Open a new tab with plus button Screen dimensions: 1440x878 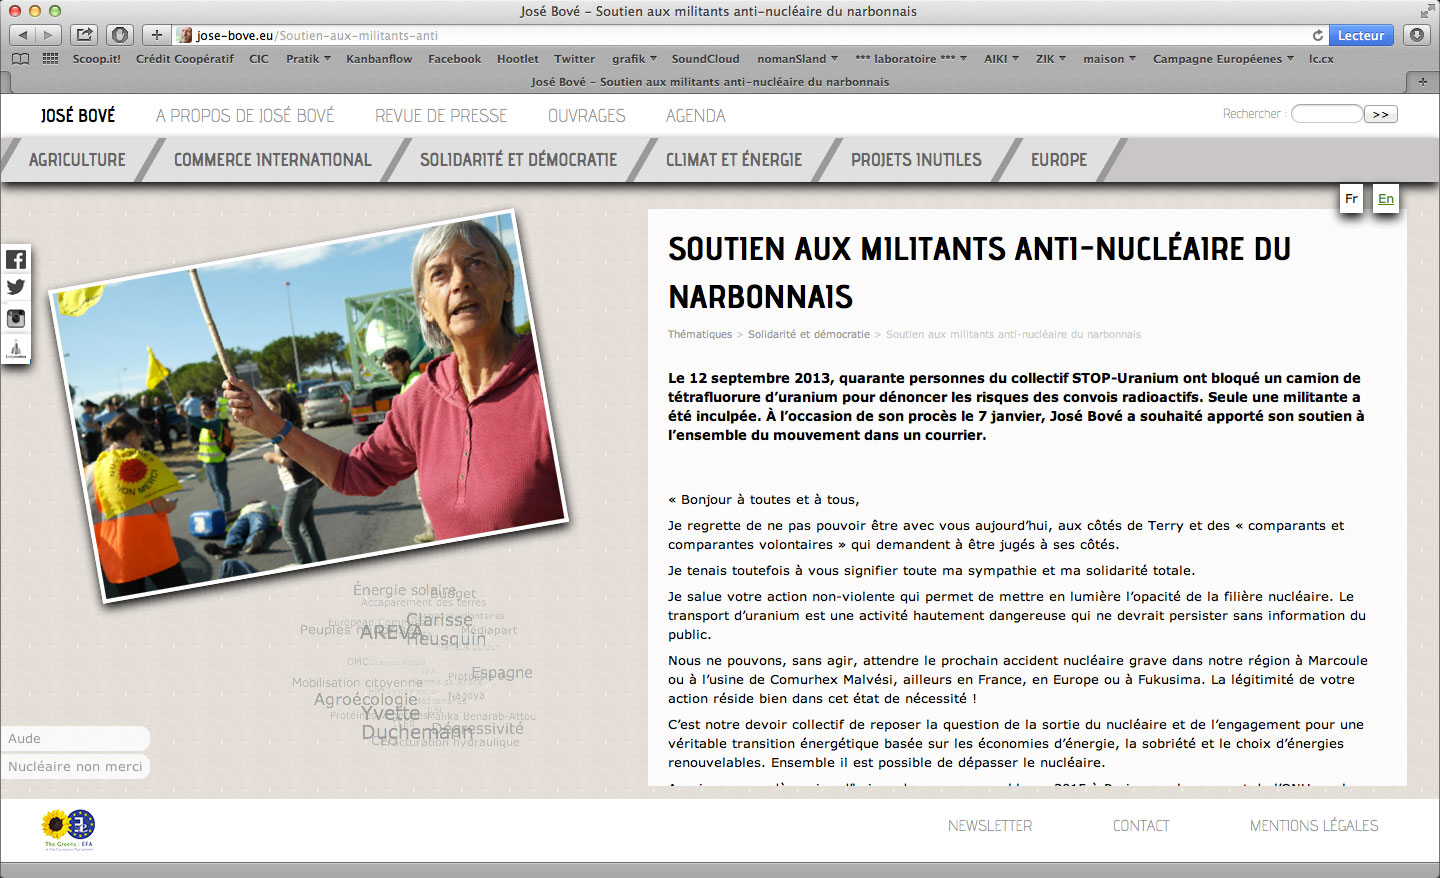(1422, 81)
